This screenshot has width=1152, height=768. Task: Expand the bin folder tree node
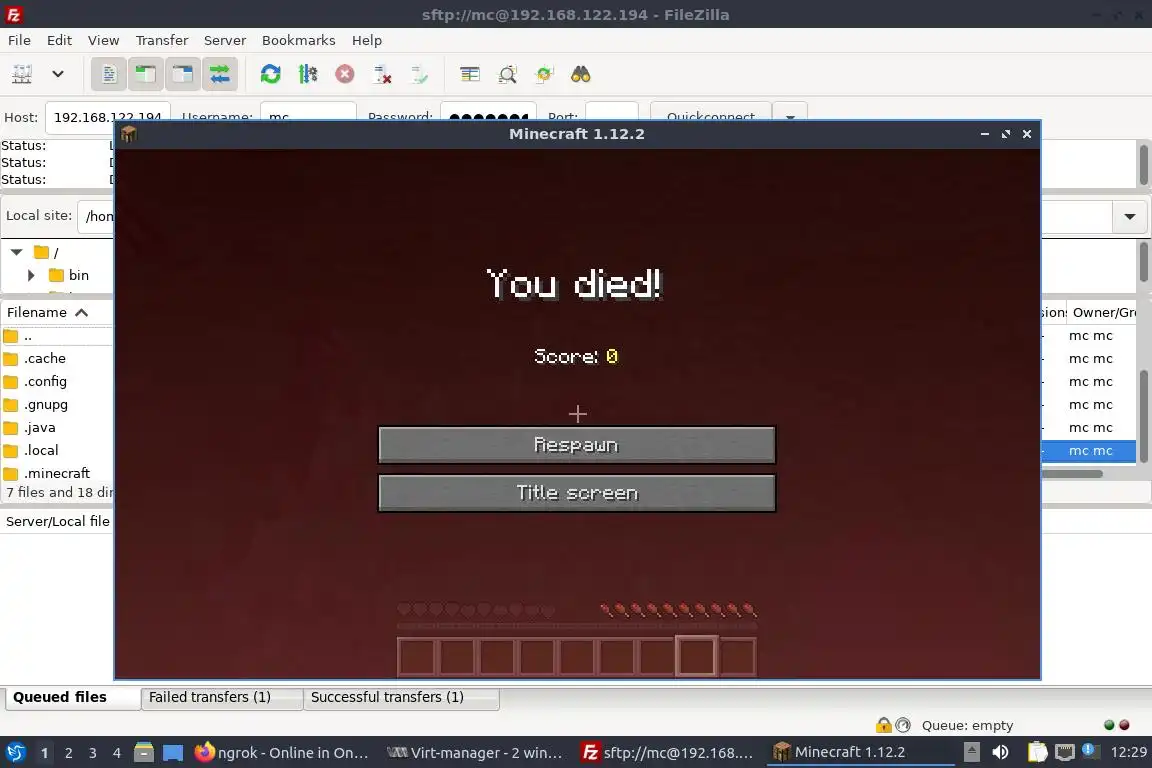[31, 276]
